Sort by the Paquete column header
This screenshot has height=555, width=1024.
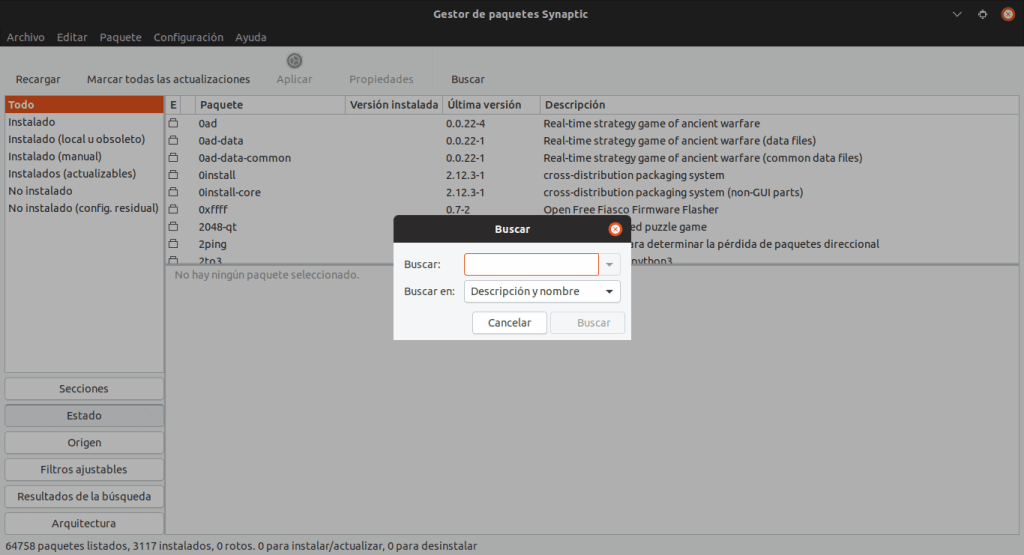click(270, 104)
